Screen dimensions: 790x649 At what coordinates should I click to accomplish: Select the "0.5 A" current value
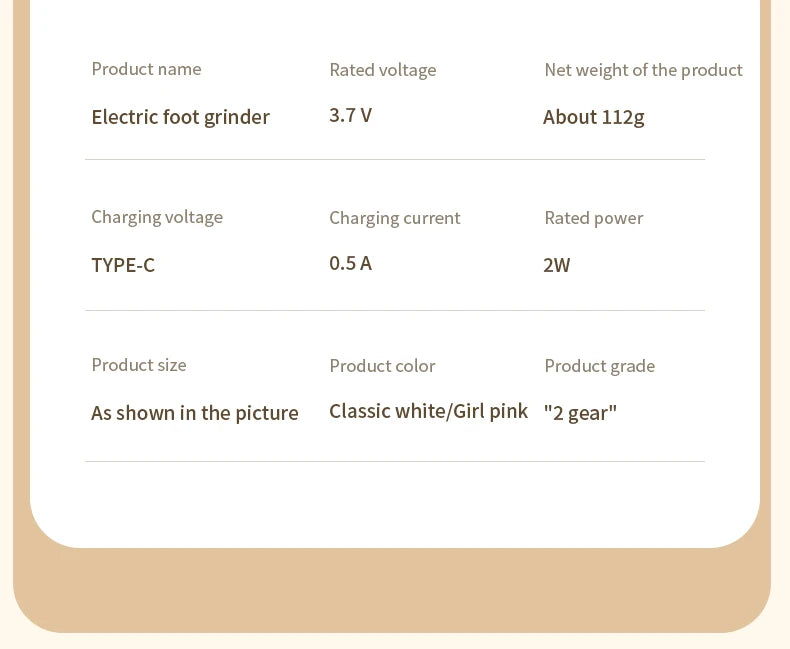pos(350,263)
